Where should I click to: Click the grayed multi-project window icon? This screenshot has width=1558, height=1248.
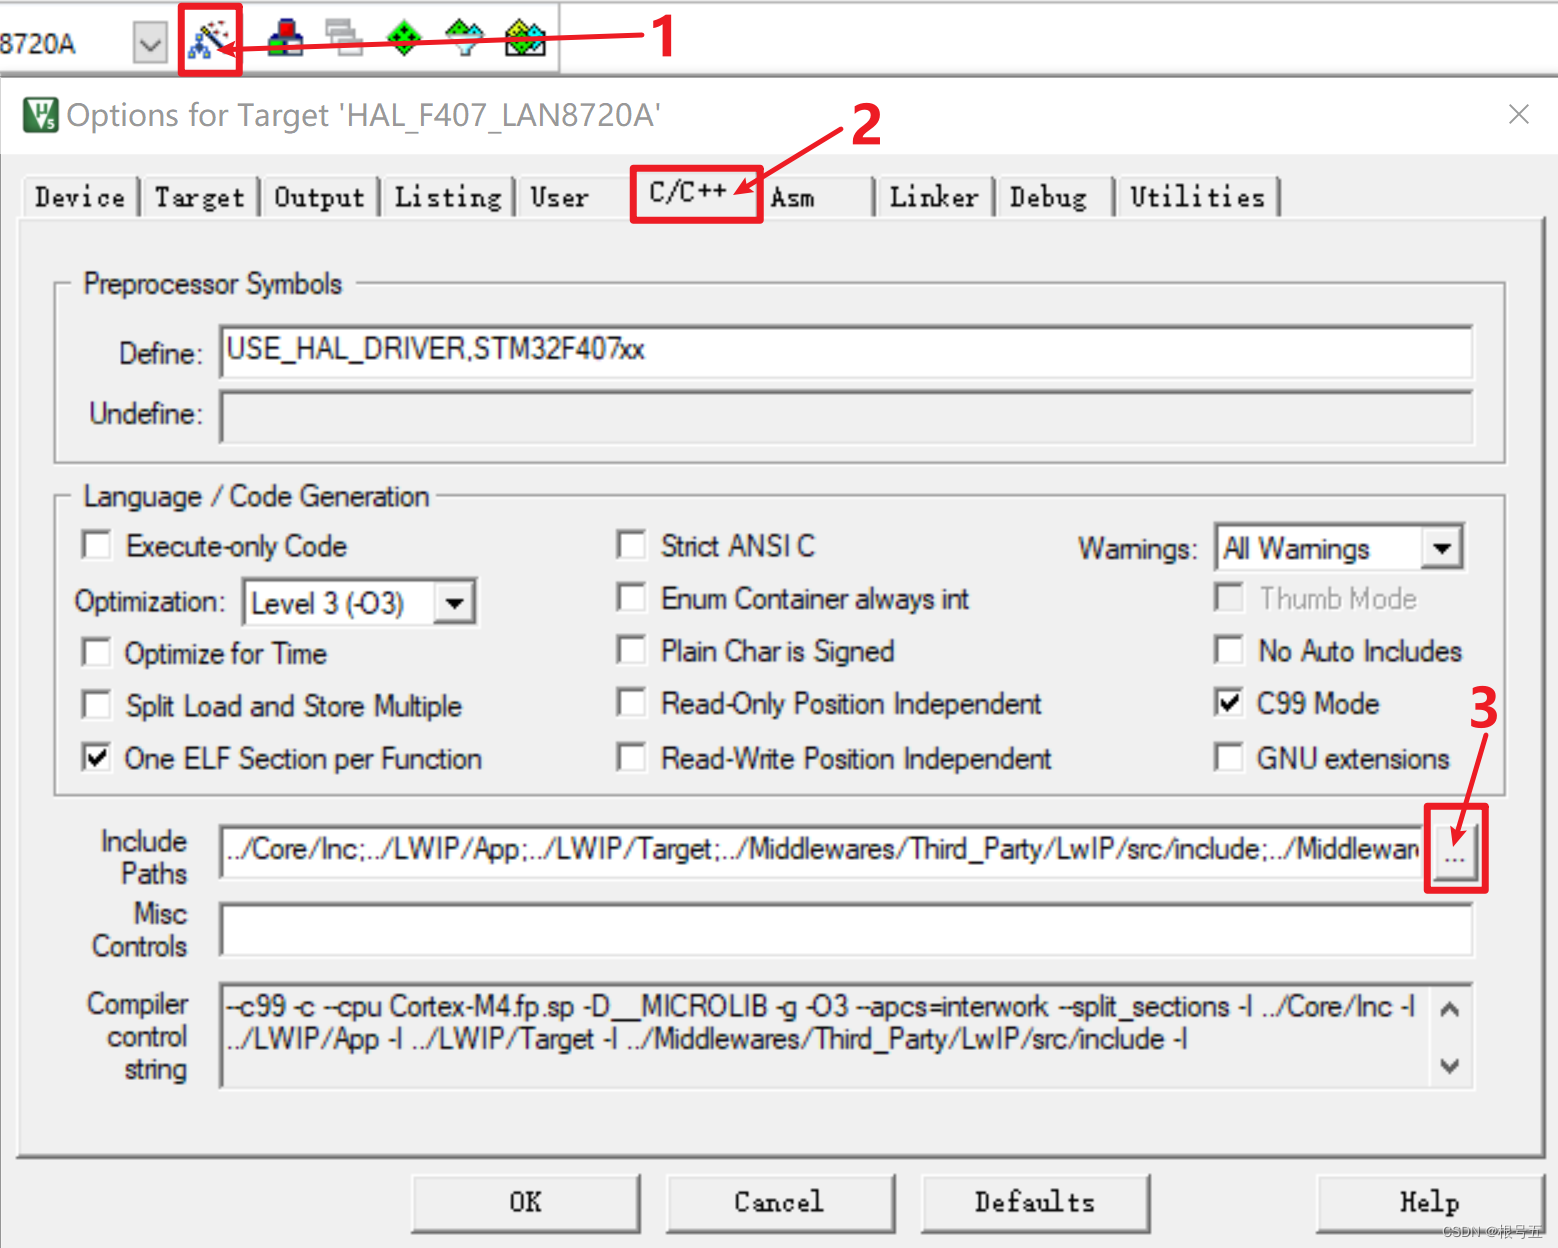(x=345, y=39)
